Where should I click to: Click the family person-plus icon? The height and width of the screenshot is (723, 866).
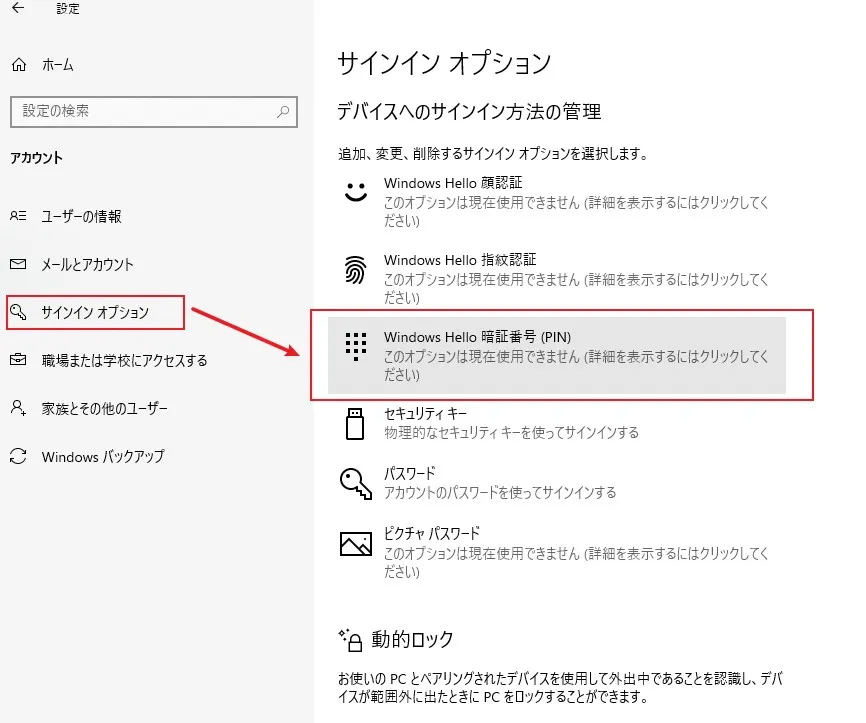(18, 408)
